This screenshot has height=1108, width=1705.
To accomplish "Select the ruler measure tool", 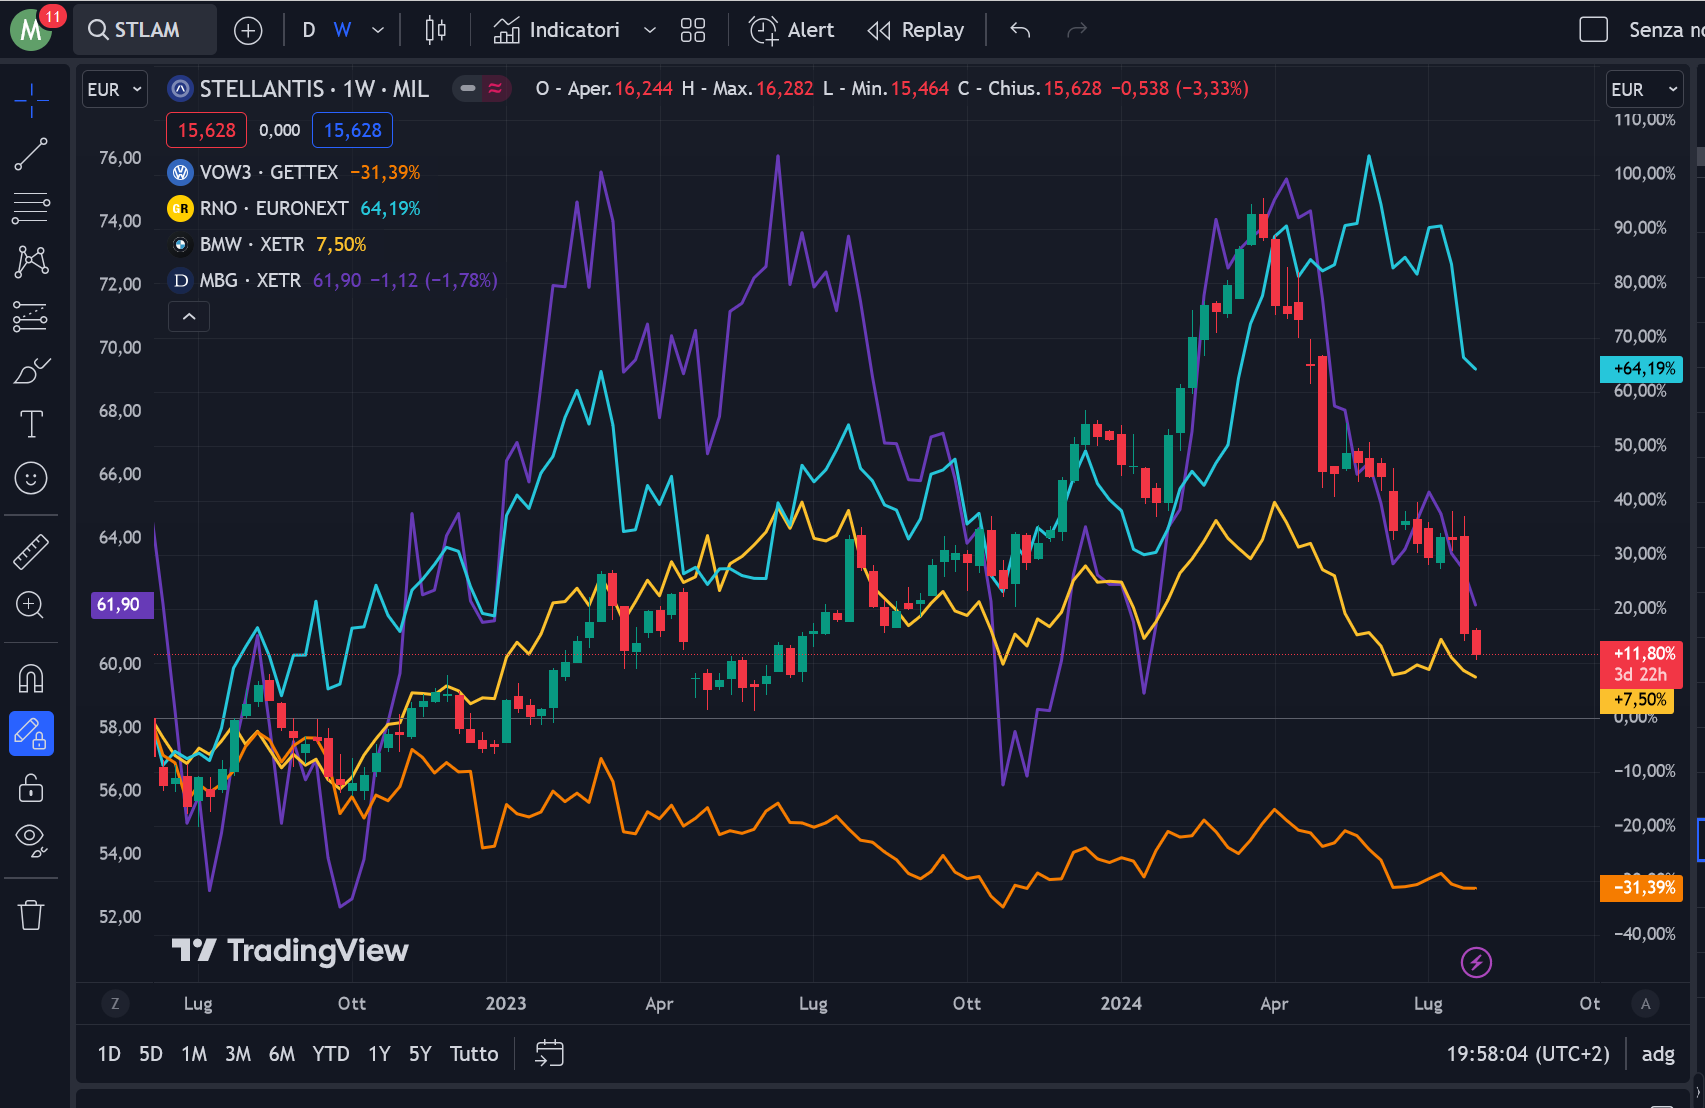I will click(x=31, y=551).
